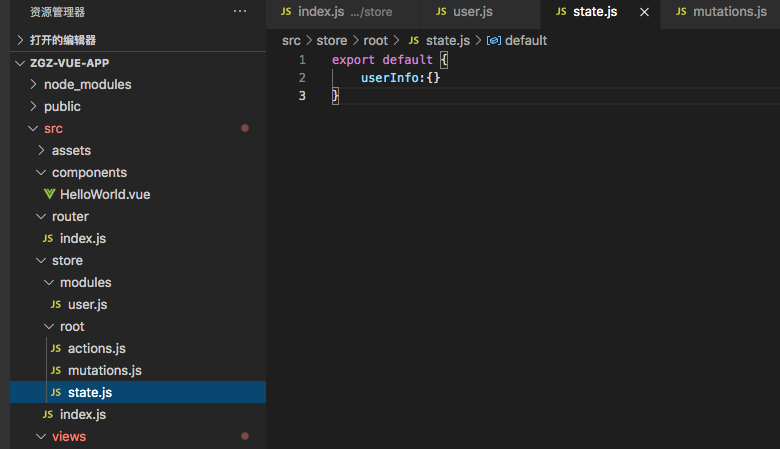This screenshot has height=449, width=780.
Task: Click the userInfo line in the editor
Action: click(400, 78)
